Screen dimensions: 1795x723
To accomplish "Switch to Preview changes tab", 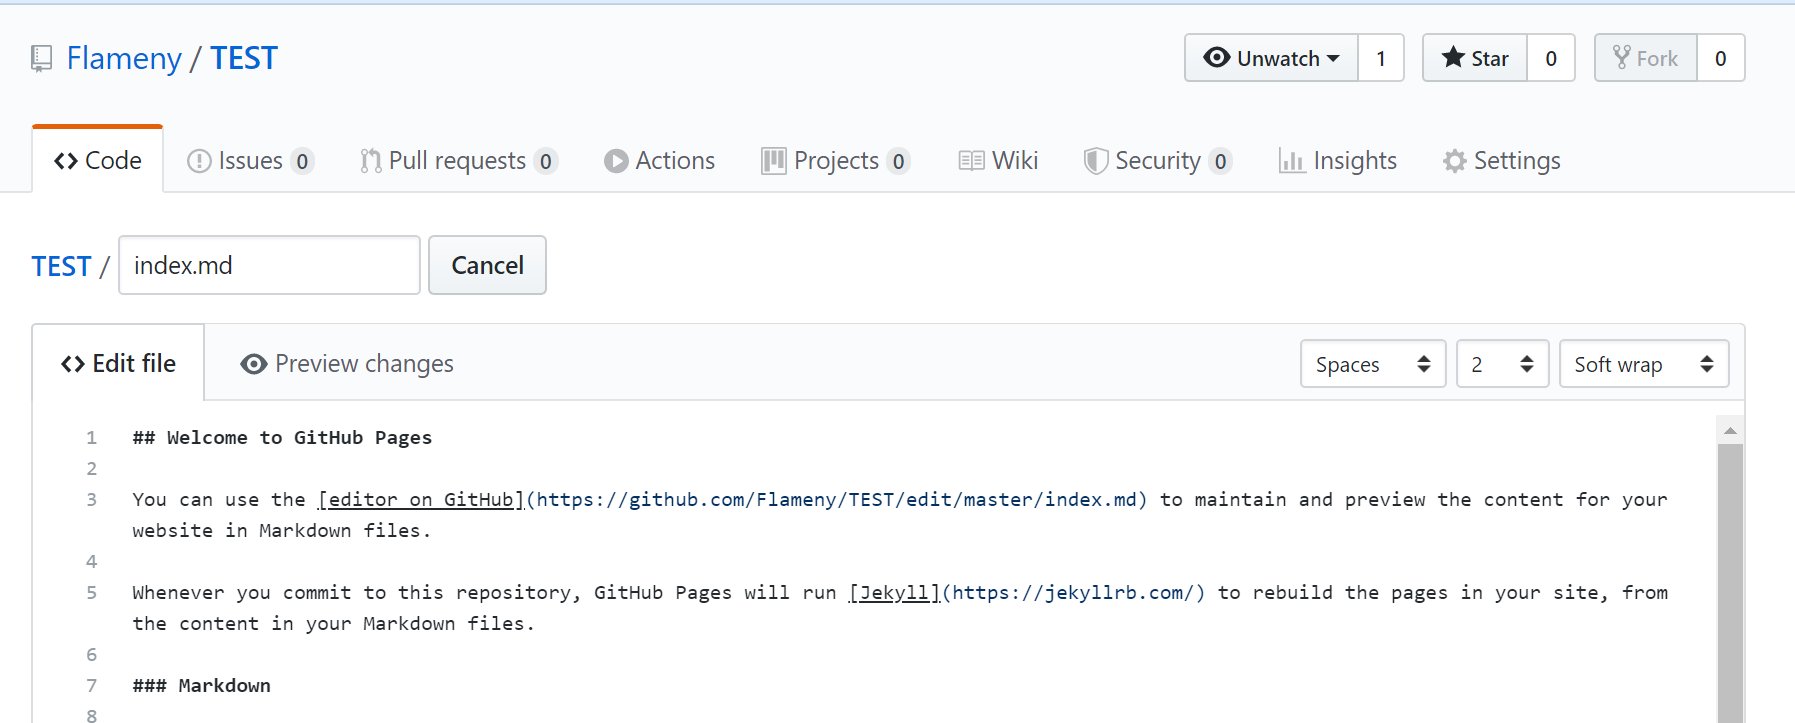I will 347,364.
